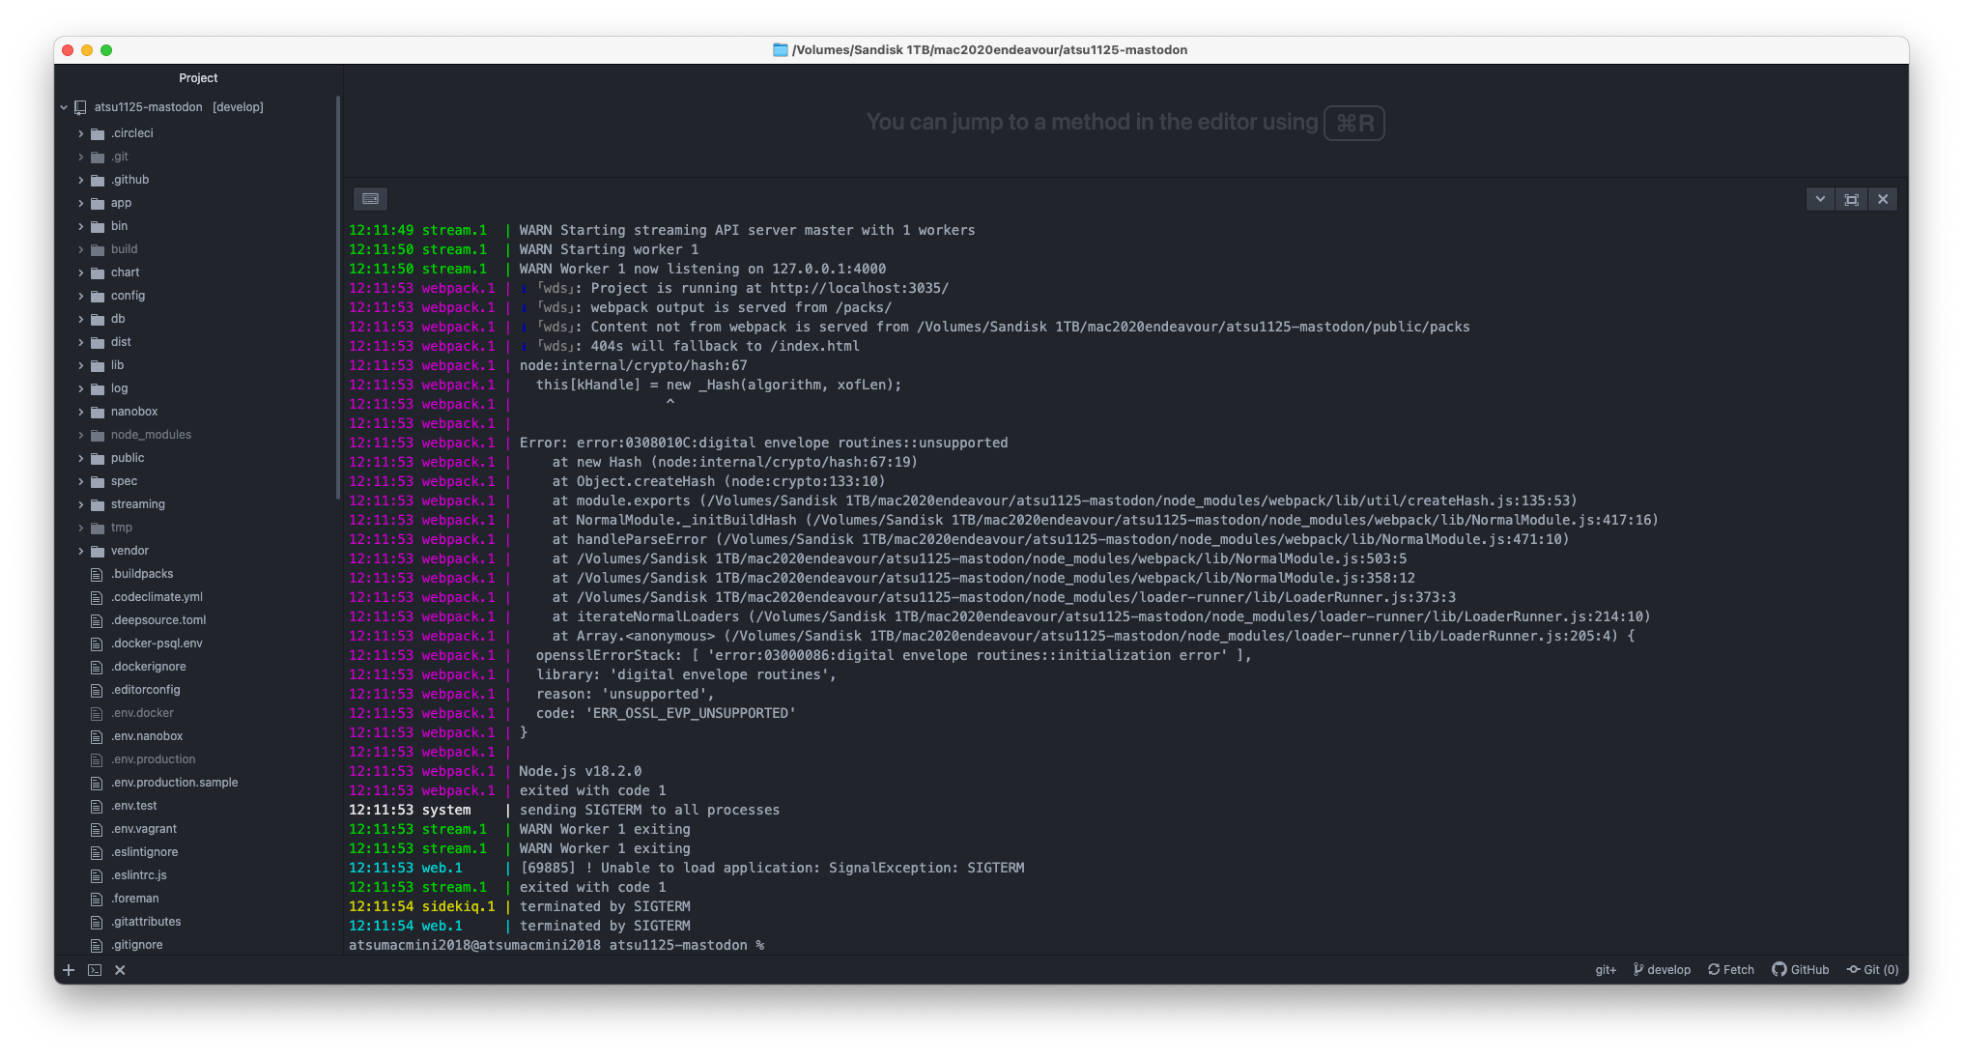Open the .docker-psql.env file

[x=156, y=643]
